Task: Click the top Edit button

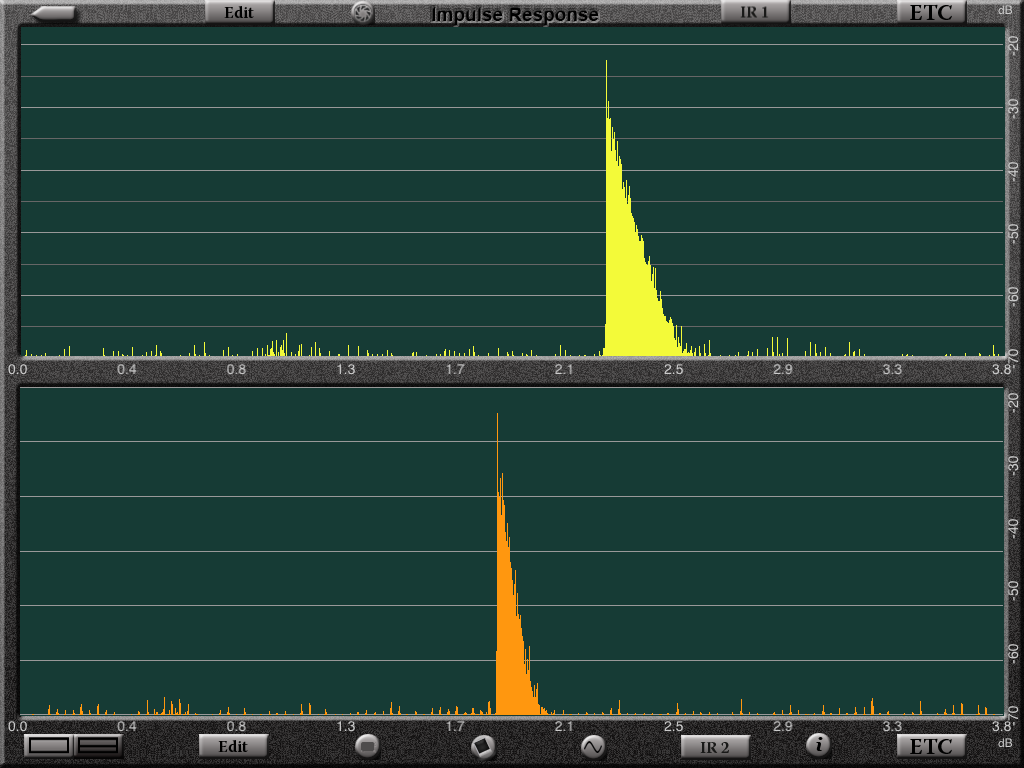Action: 239,13
